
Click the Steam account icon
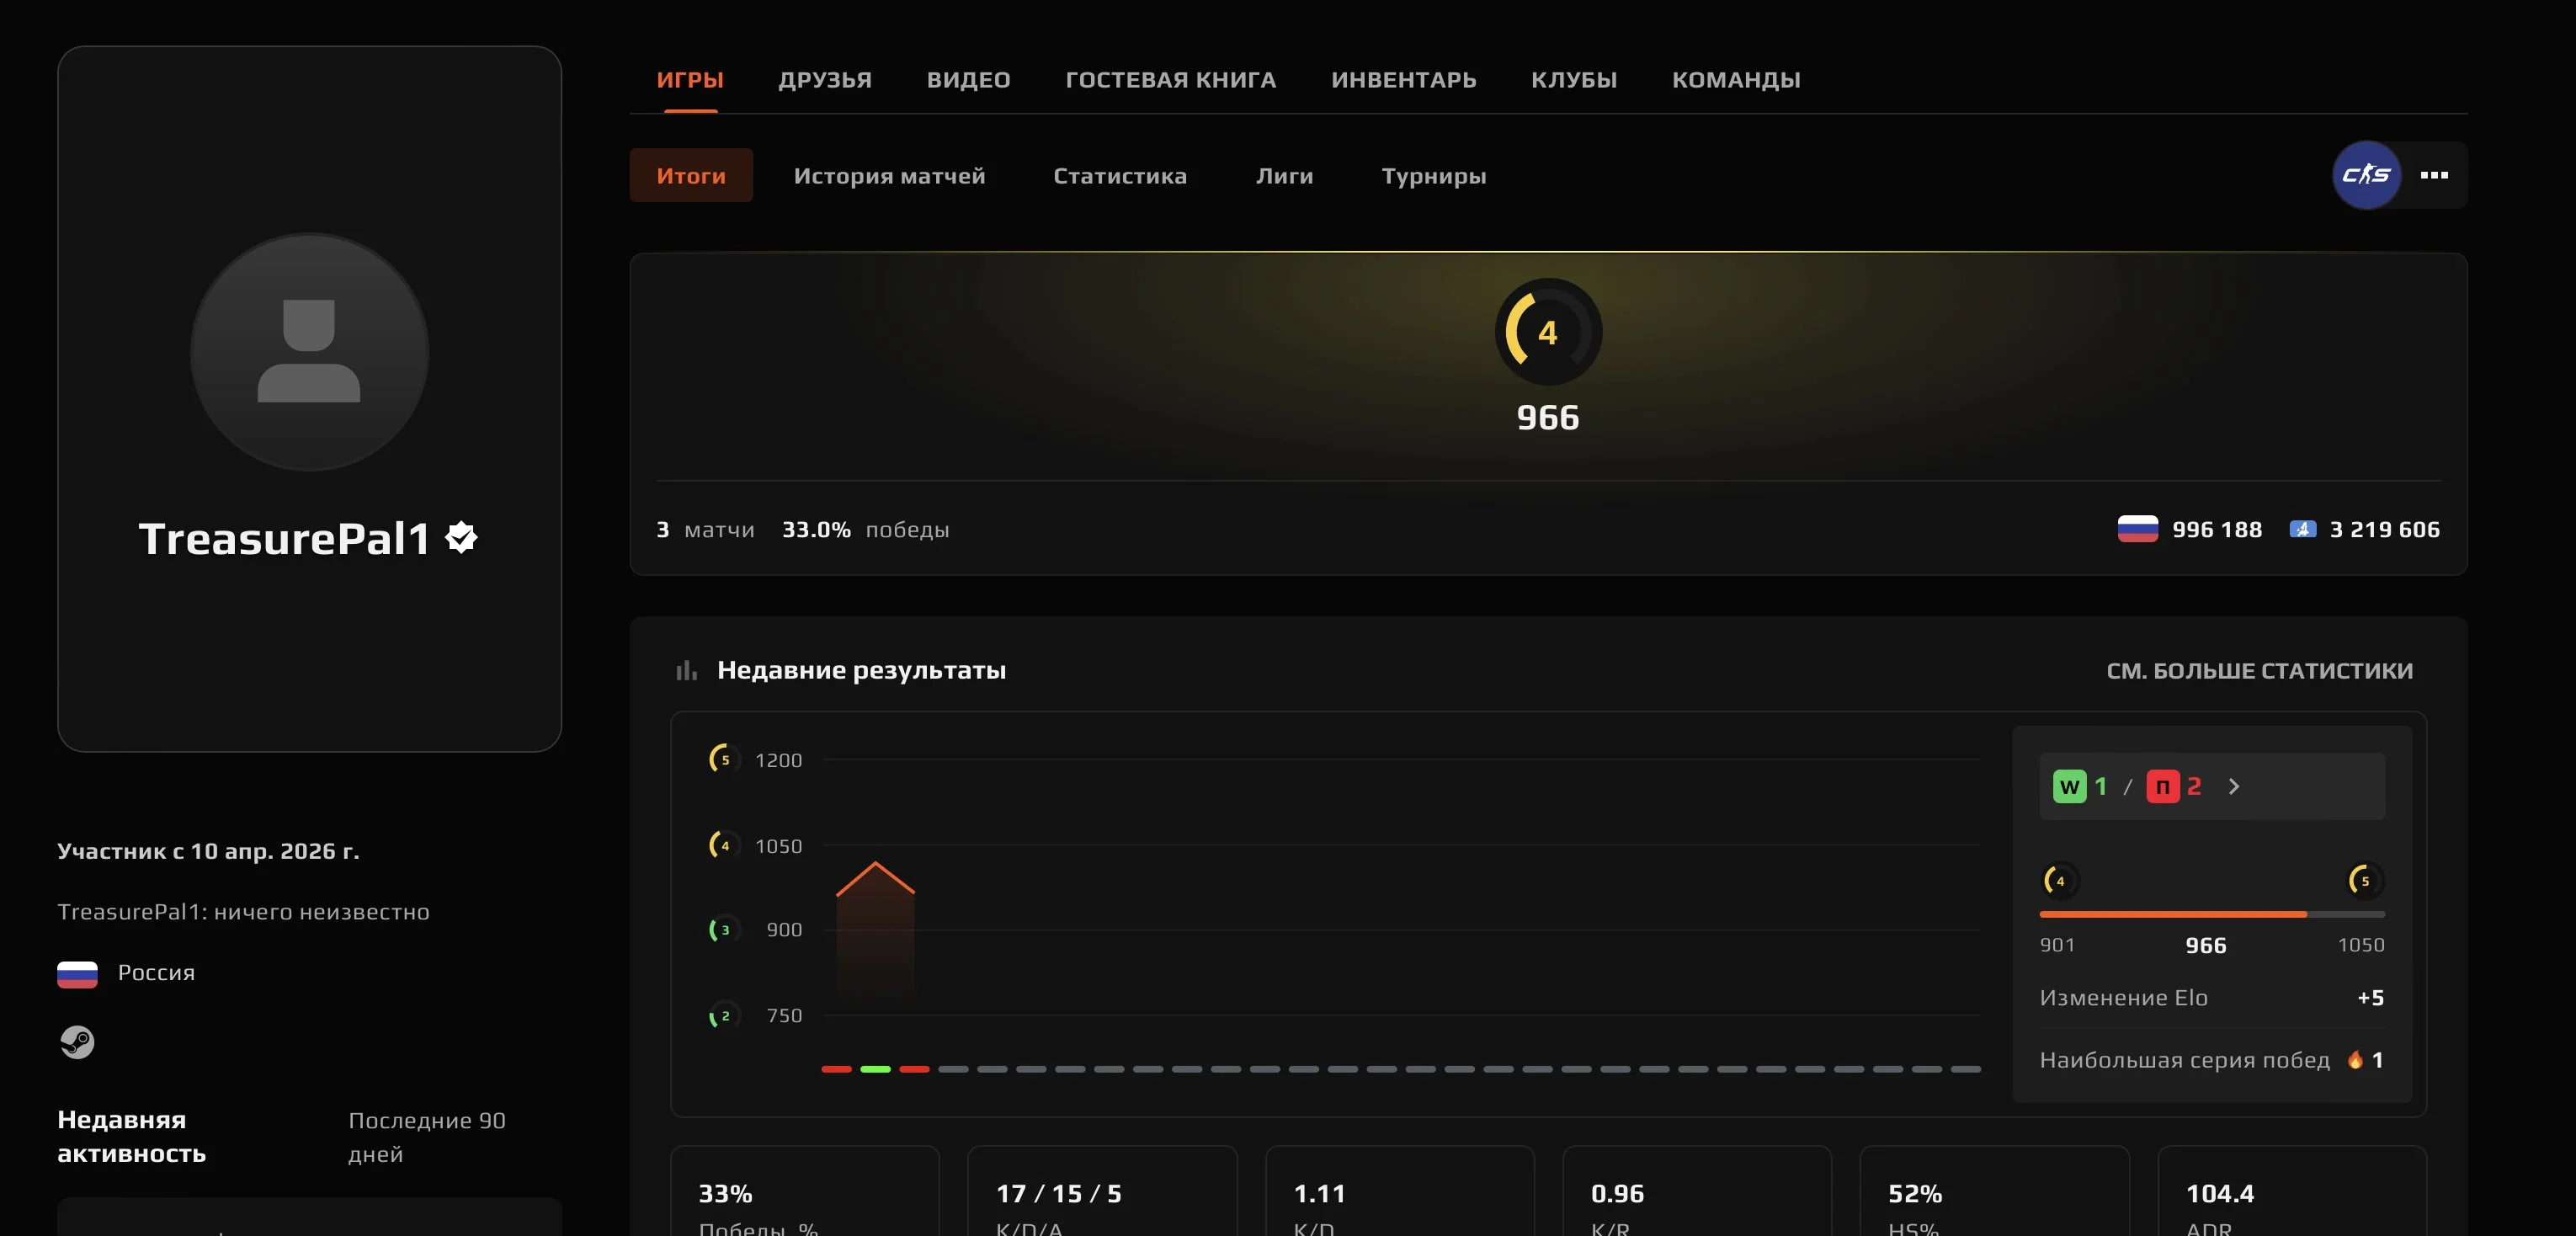click(x=77, y=1042)
